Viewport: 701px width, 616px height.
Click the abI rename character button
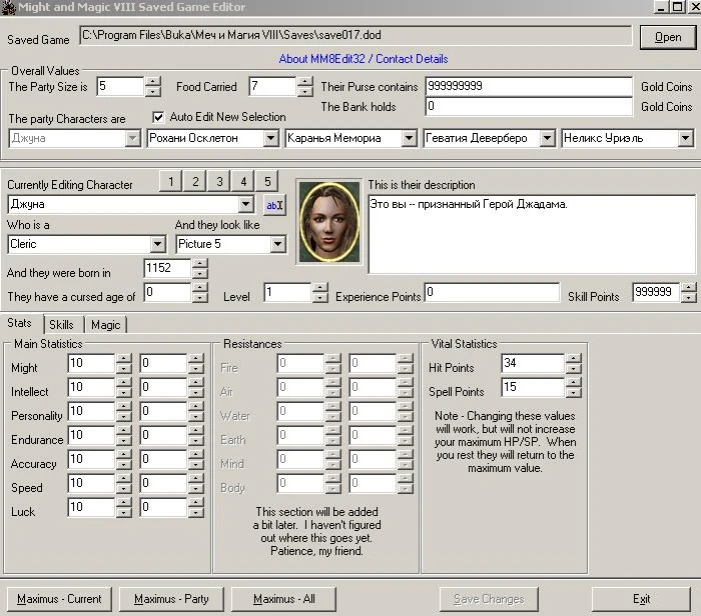click(274, 205)
